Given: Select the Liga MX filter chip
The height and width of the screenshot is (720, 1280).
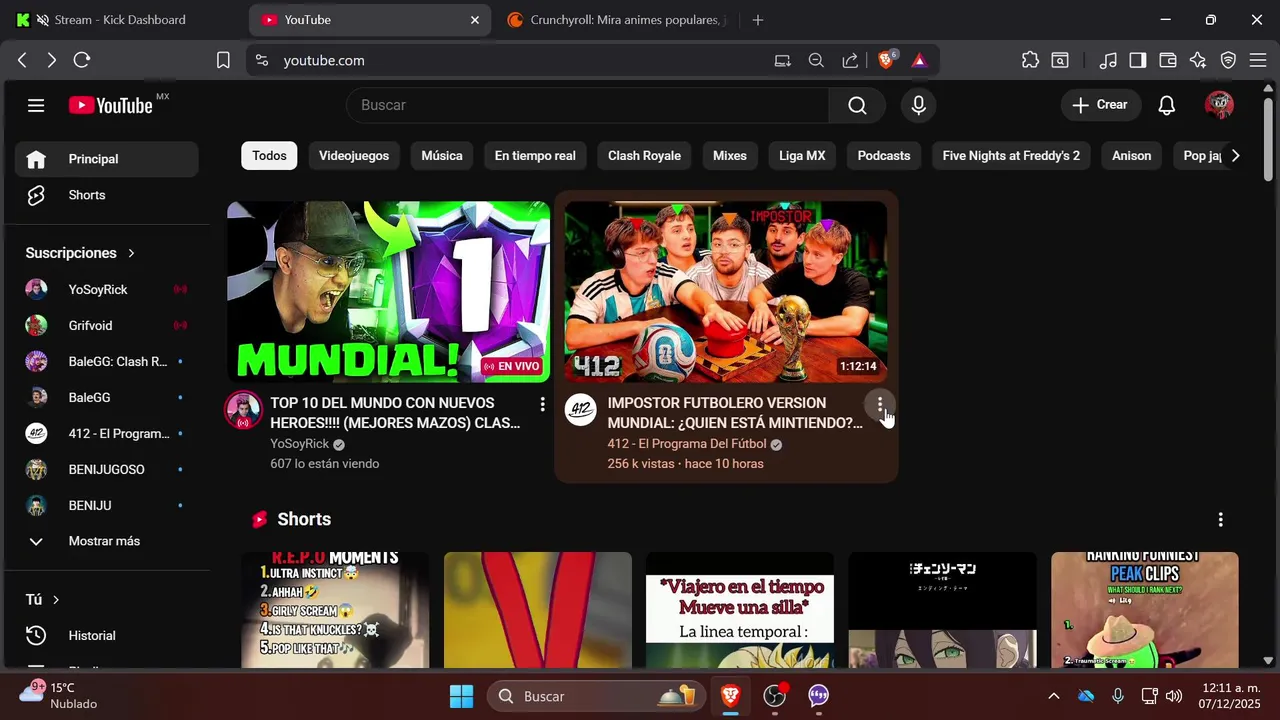Looking at the screenshot, I should (x=802, y=156).
